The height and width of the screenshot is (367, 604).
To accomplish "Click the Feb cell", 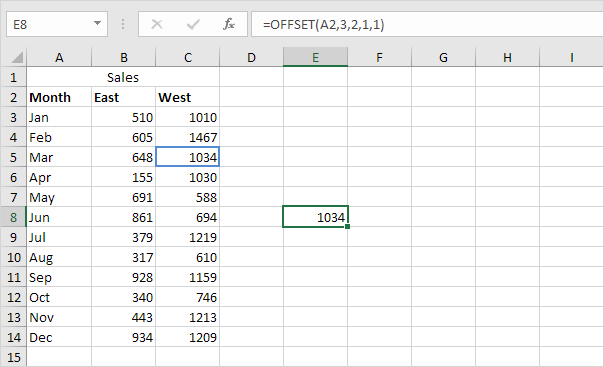I will point(59,137).
